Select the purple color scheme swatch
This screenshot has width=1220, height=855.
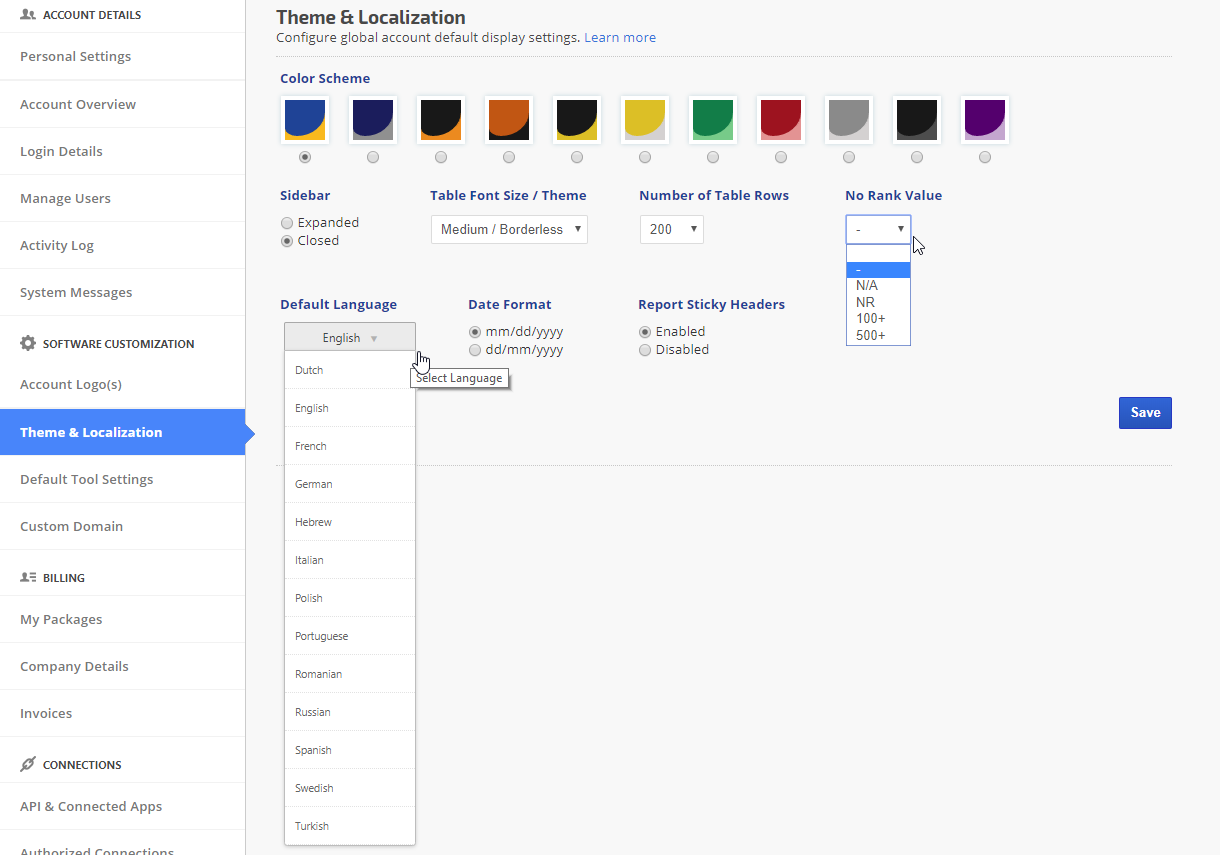[984, 120]
